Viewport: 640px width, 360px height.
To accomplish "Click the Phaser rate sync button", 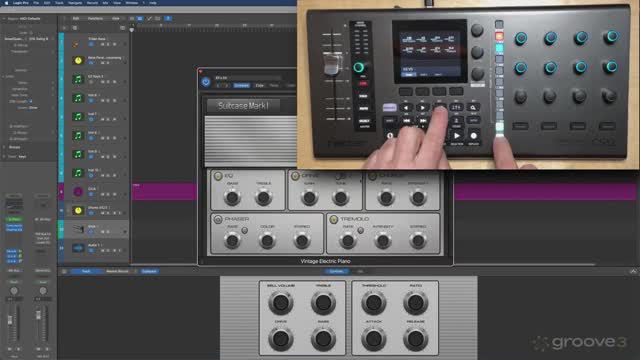I will click(x=244, y=231).
